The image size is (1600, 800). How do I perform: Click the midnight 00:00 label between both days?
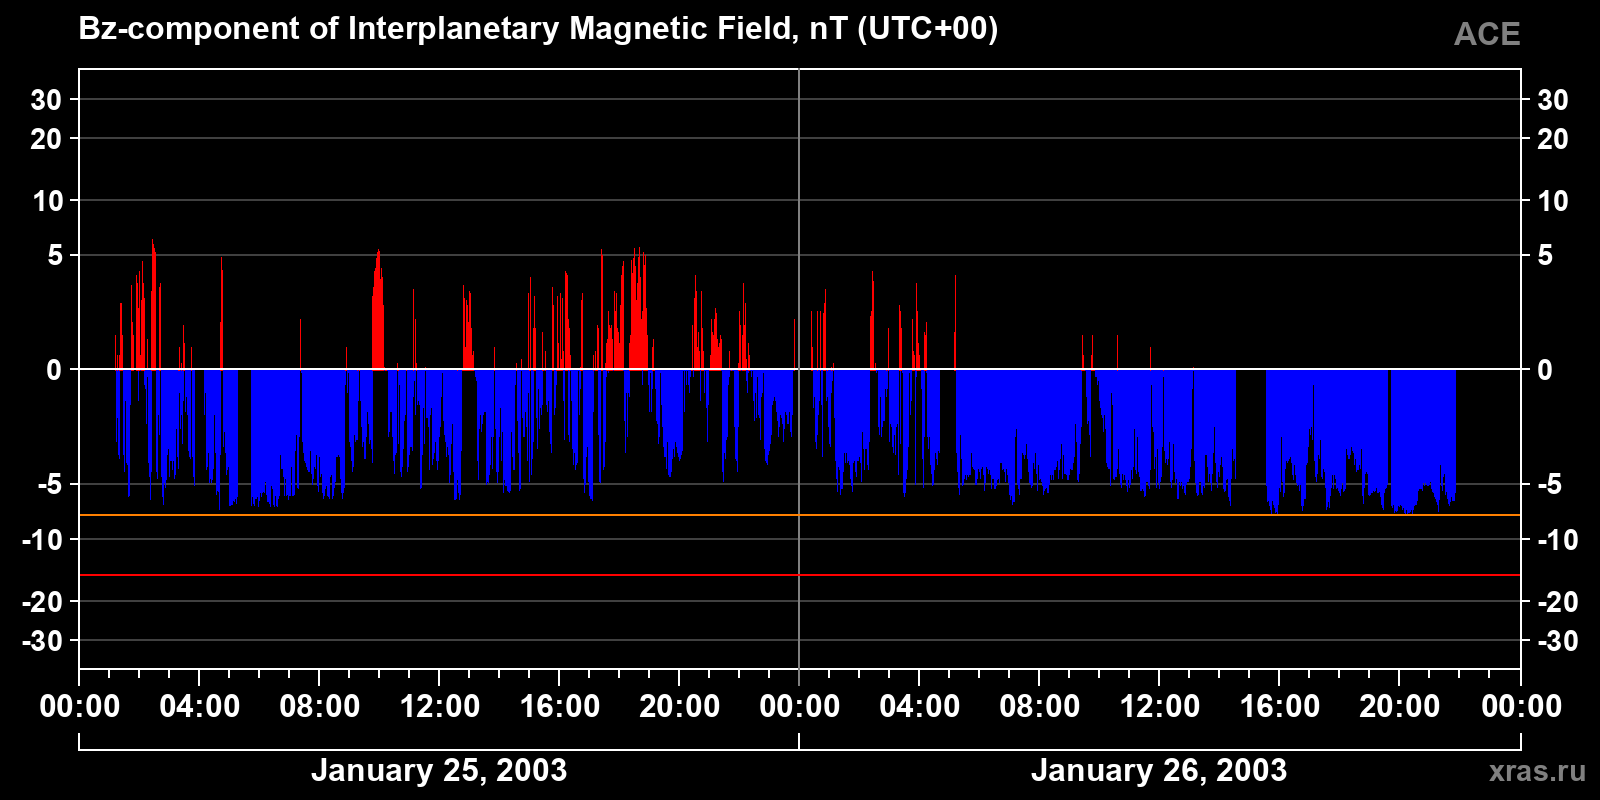coord(800,706)
